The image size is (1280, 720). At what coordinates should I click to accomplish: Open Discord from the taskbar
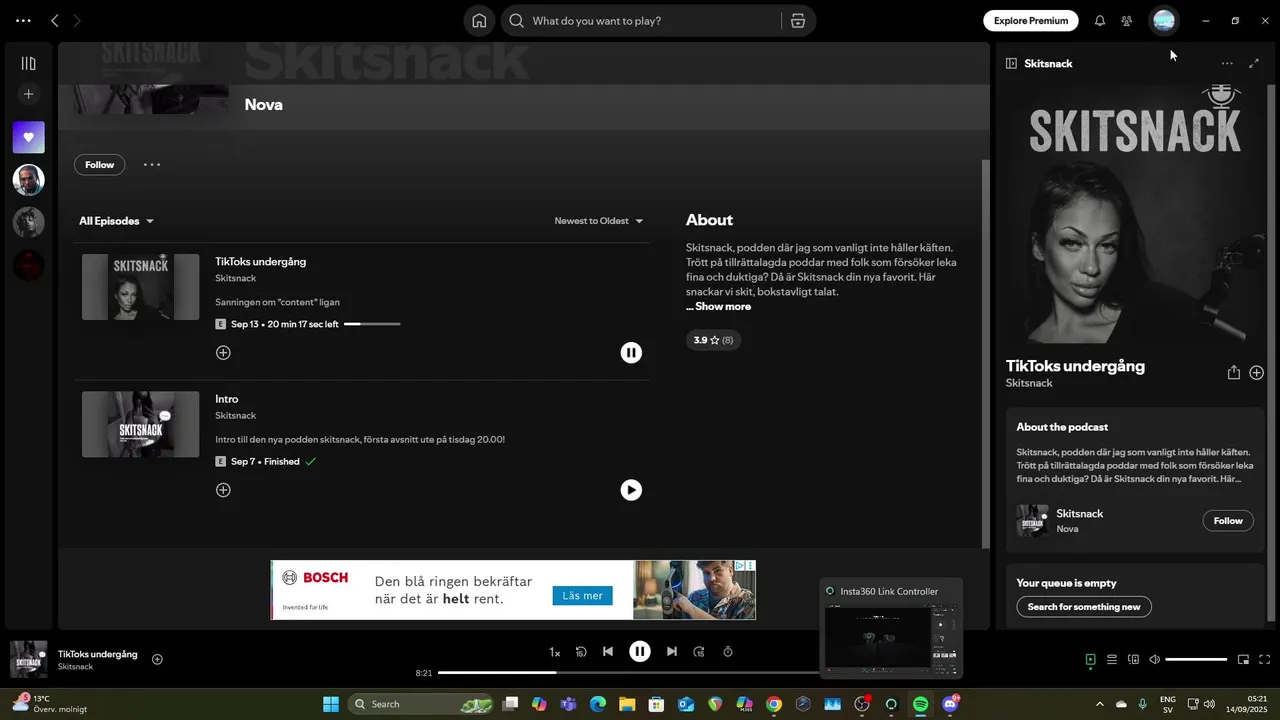950,704
